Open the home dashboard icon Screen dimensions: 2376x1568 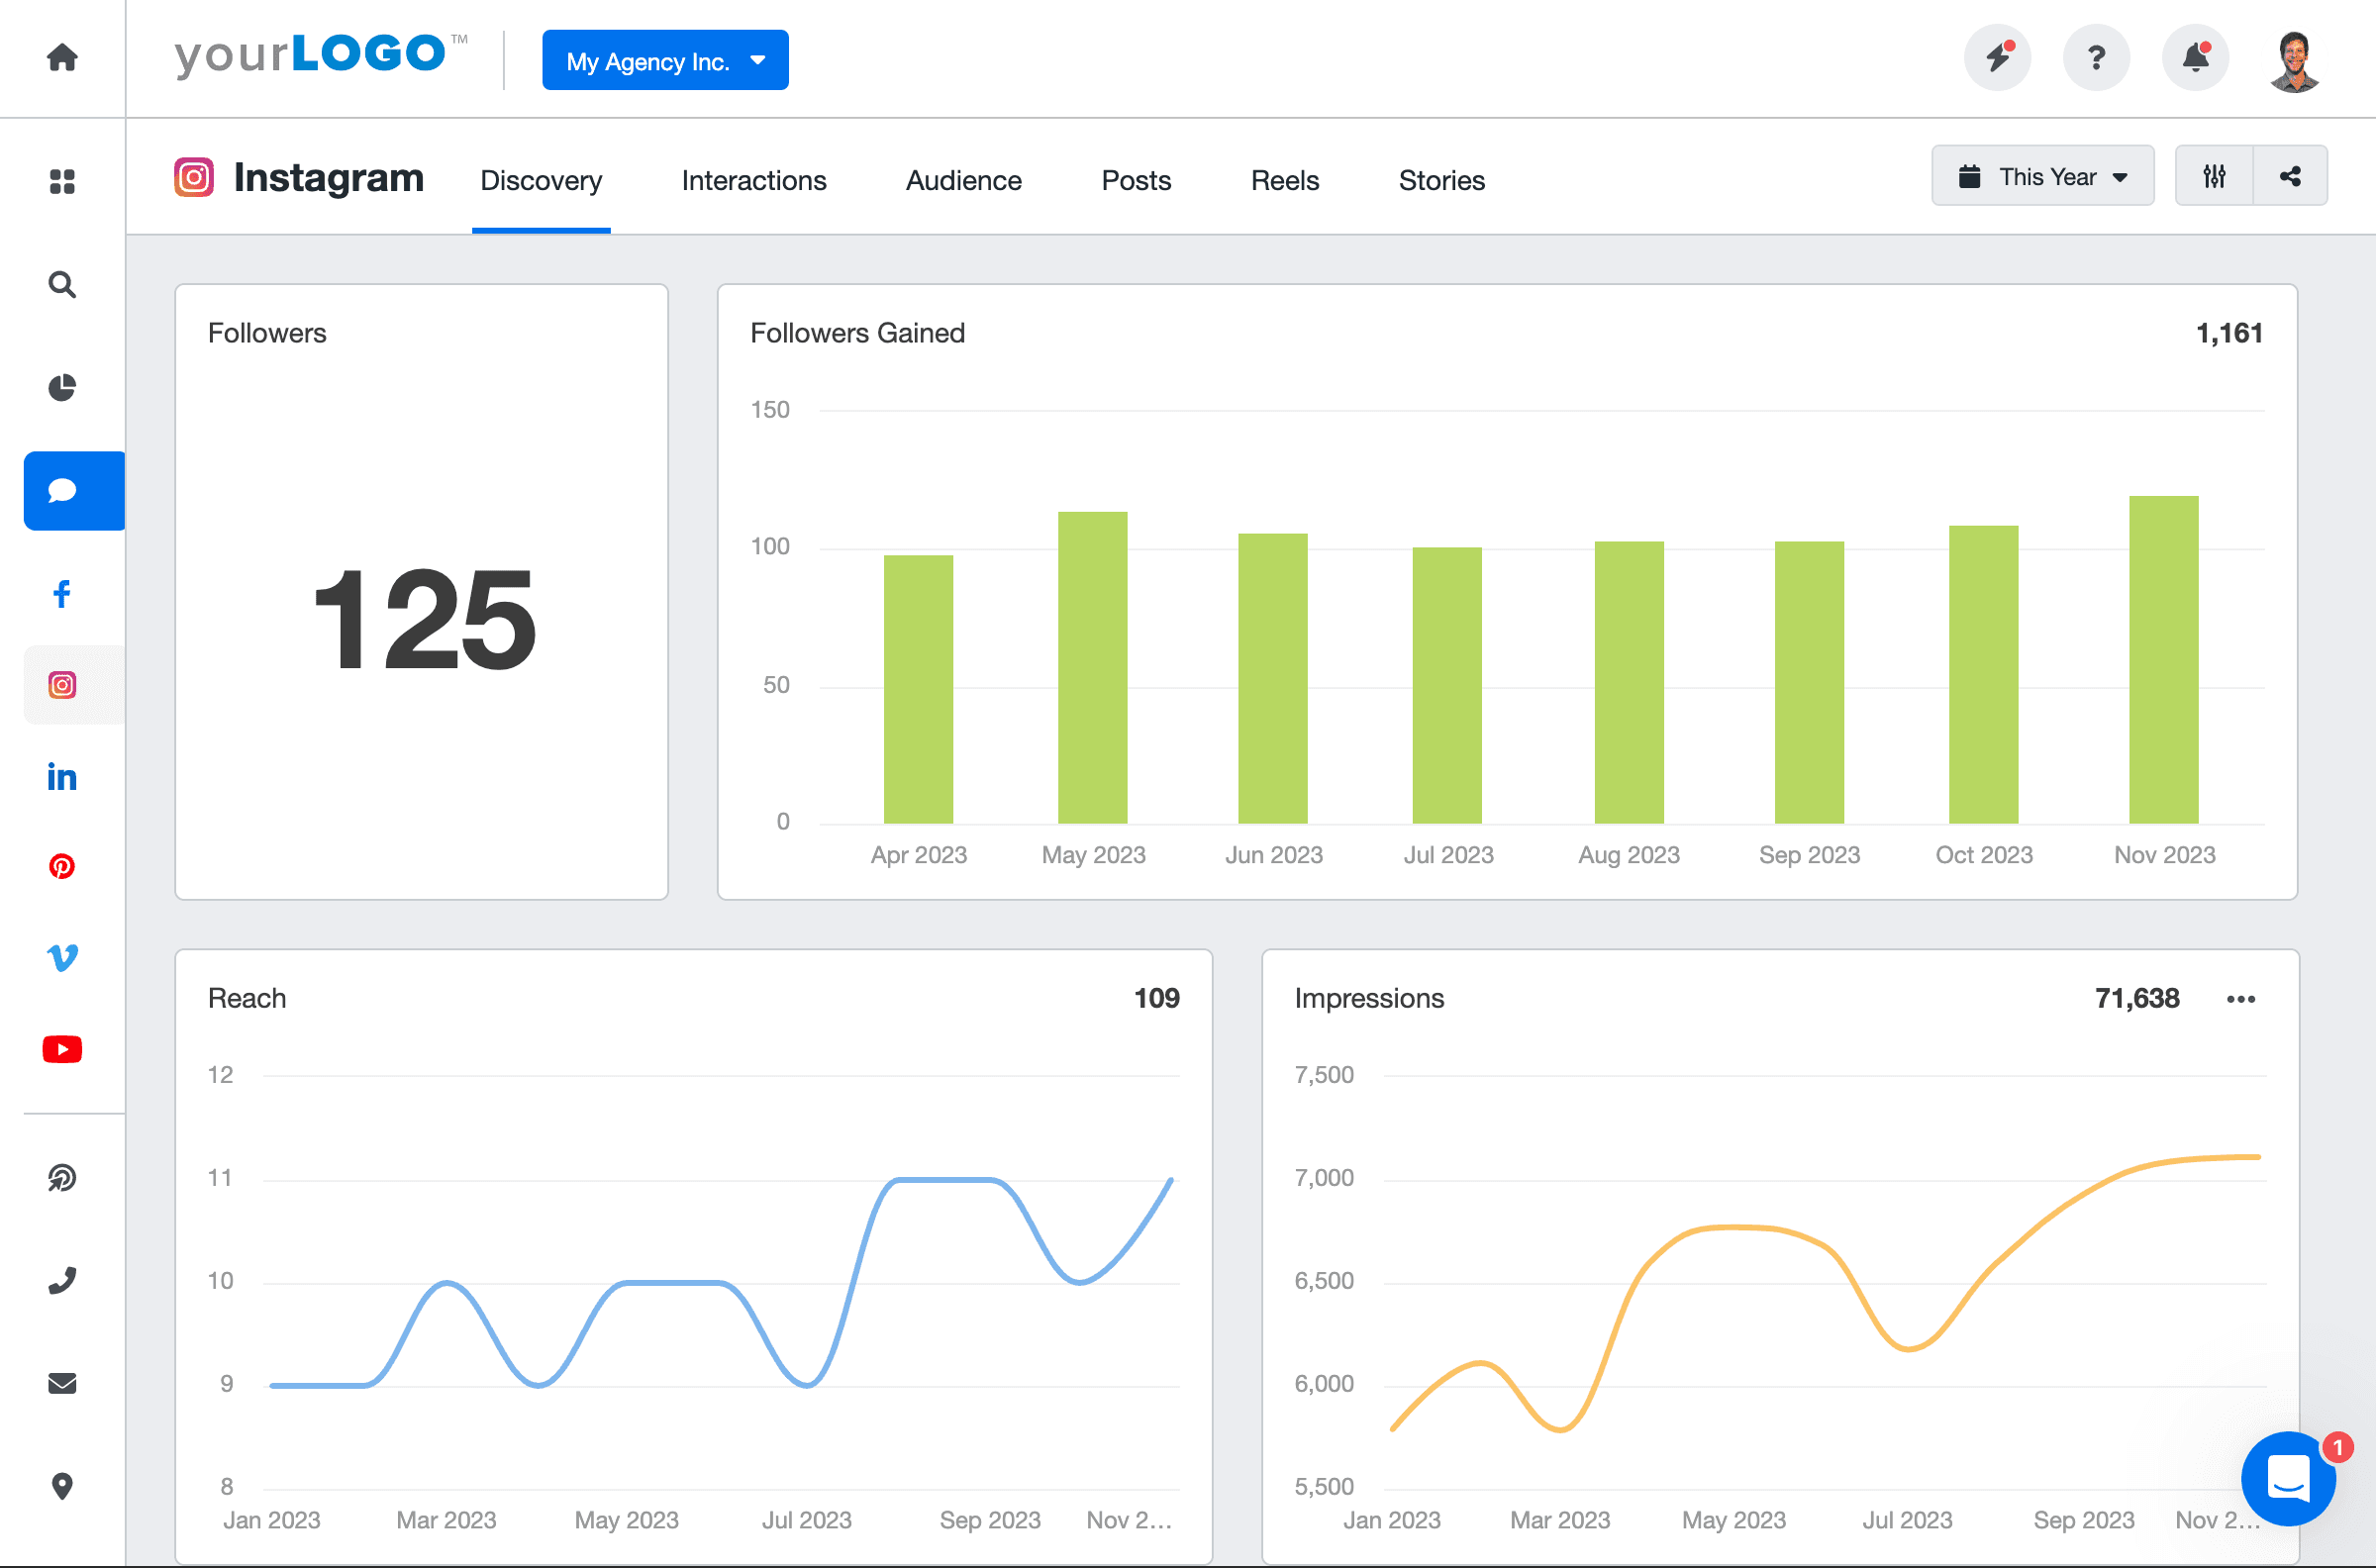(x=61, y=58)
